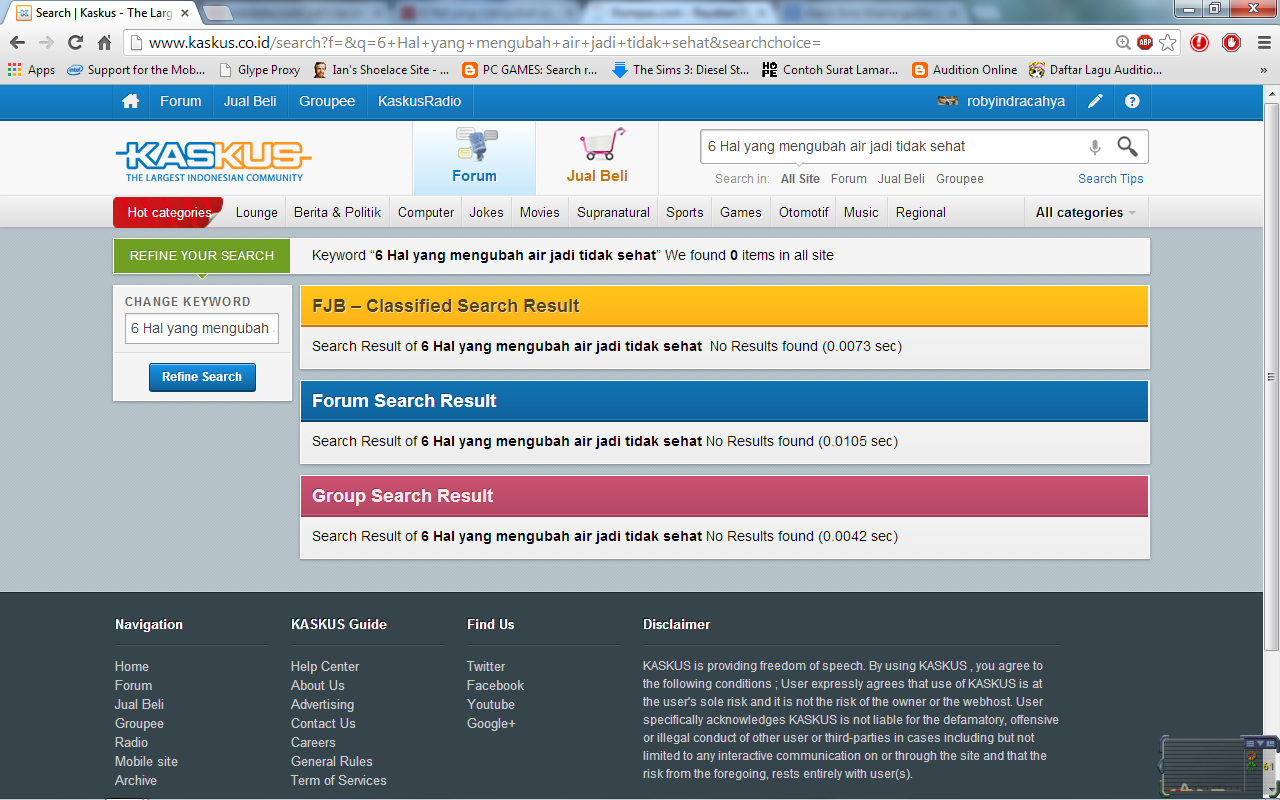Image resolution: width=1280 pixels, height=800 pixels.
Task: Reload the page with the refresh icon
Action: coord(75,43)
